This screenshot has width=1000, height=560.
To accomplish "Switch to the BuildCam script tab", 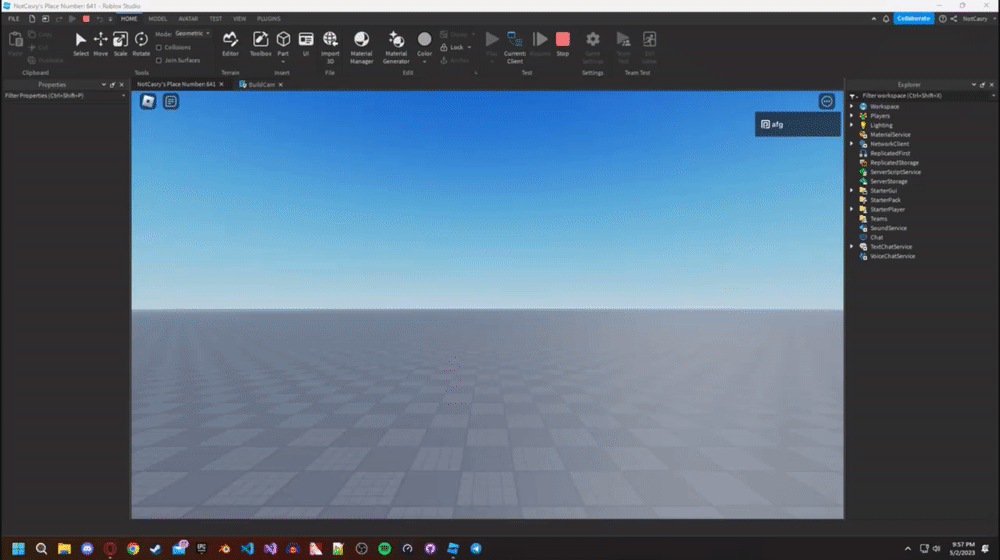I will pos(261,84).
